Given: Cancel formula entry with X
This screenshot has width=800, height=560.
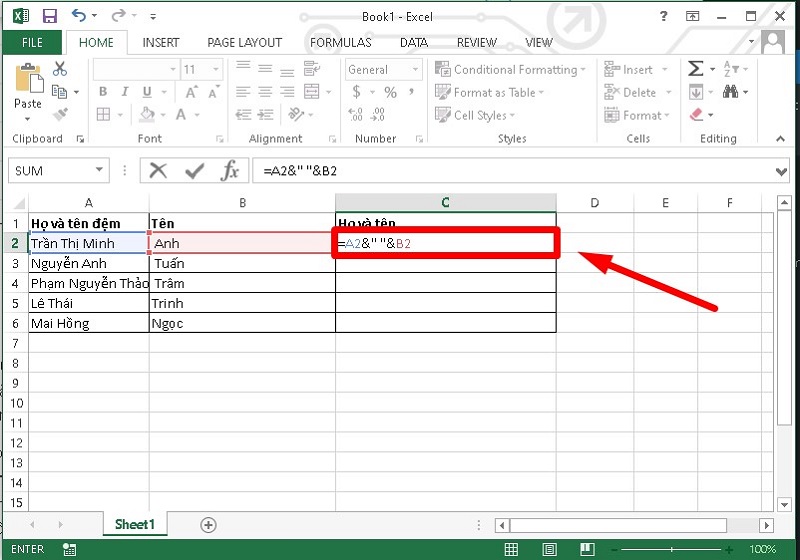Looking at the screenshot, I should click(158, 170).
